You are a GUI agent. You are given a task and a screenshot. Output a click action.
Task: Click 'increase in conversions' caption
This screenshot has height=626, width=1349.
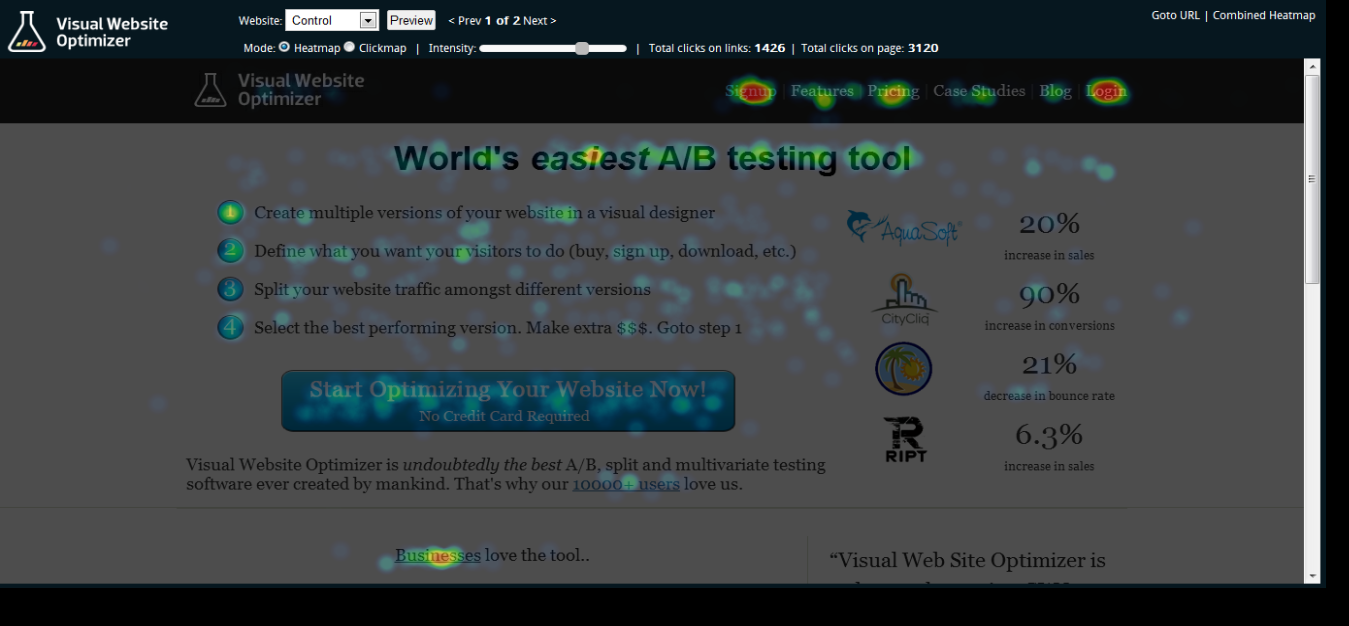pyautogui.click(x=1049, y=325)
